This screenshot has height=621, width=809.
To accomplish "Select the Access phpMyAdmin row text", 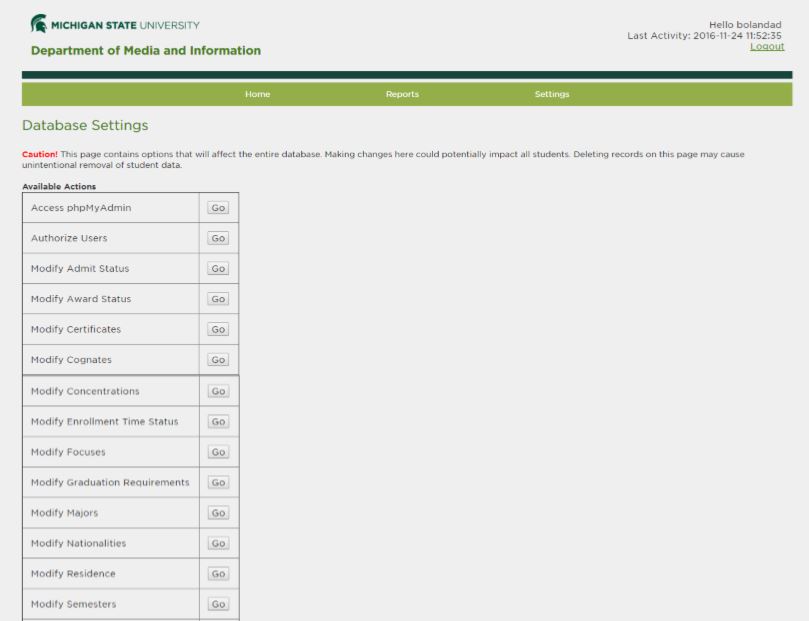I will point(81,208).
